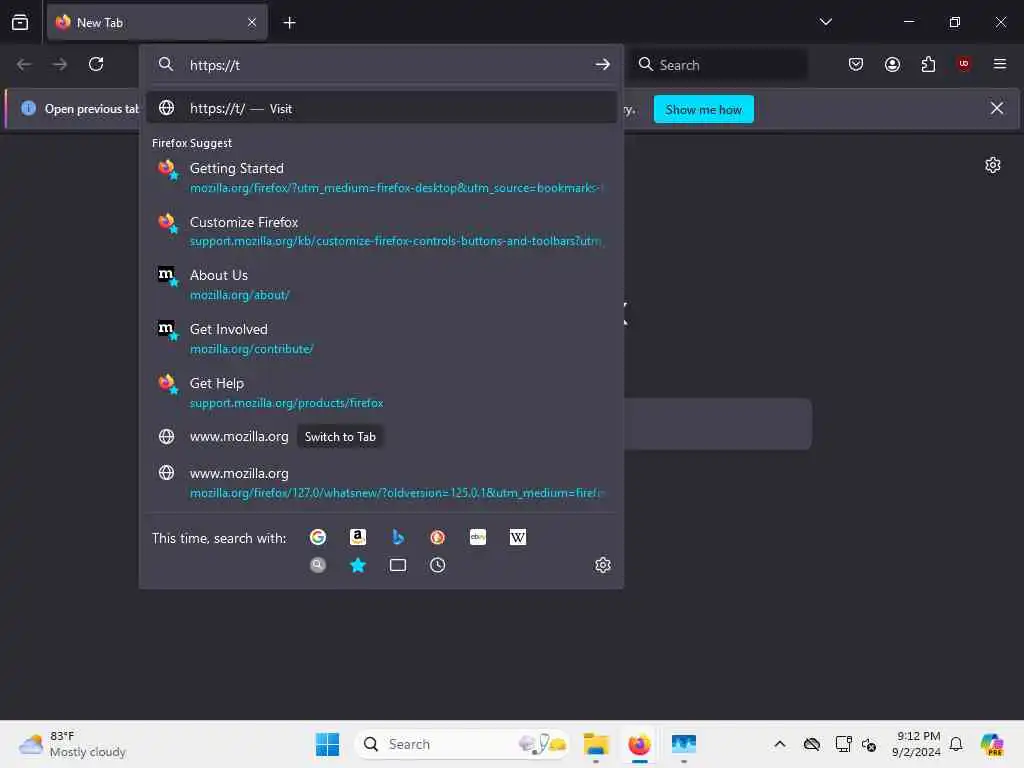Reload the current page
The width and height of the screenshot is (1024, 768).
96,64
